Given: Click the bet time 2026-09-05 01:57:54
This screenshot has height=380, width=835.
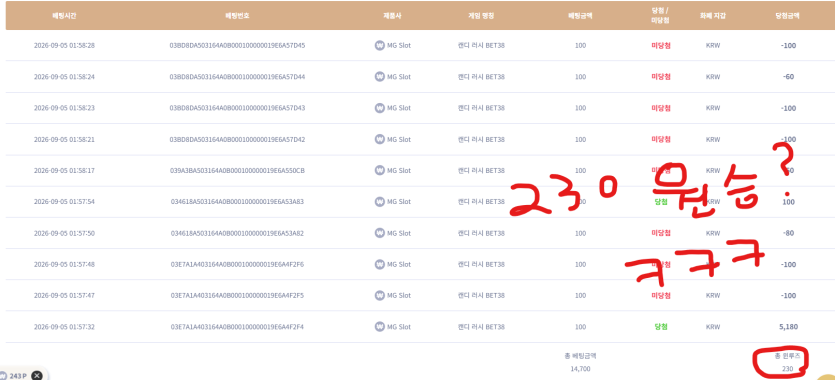Looking at the screenshot, I should (x=64, y=202).
